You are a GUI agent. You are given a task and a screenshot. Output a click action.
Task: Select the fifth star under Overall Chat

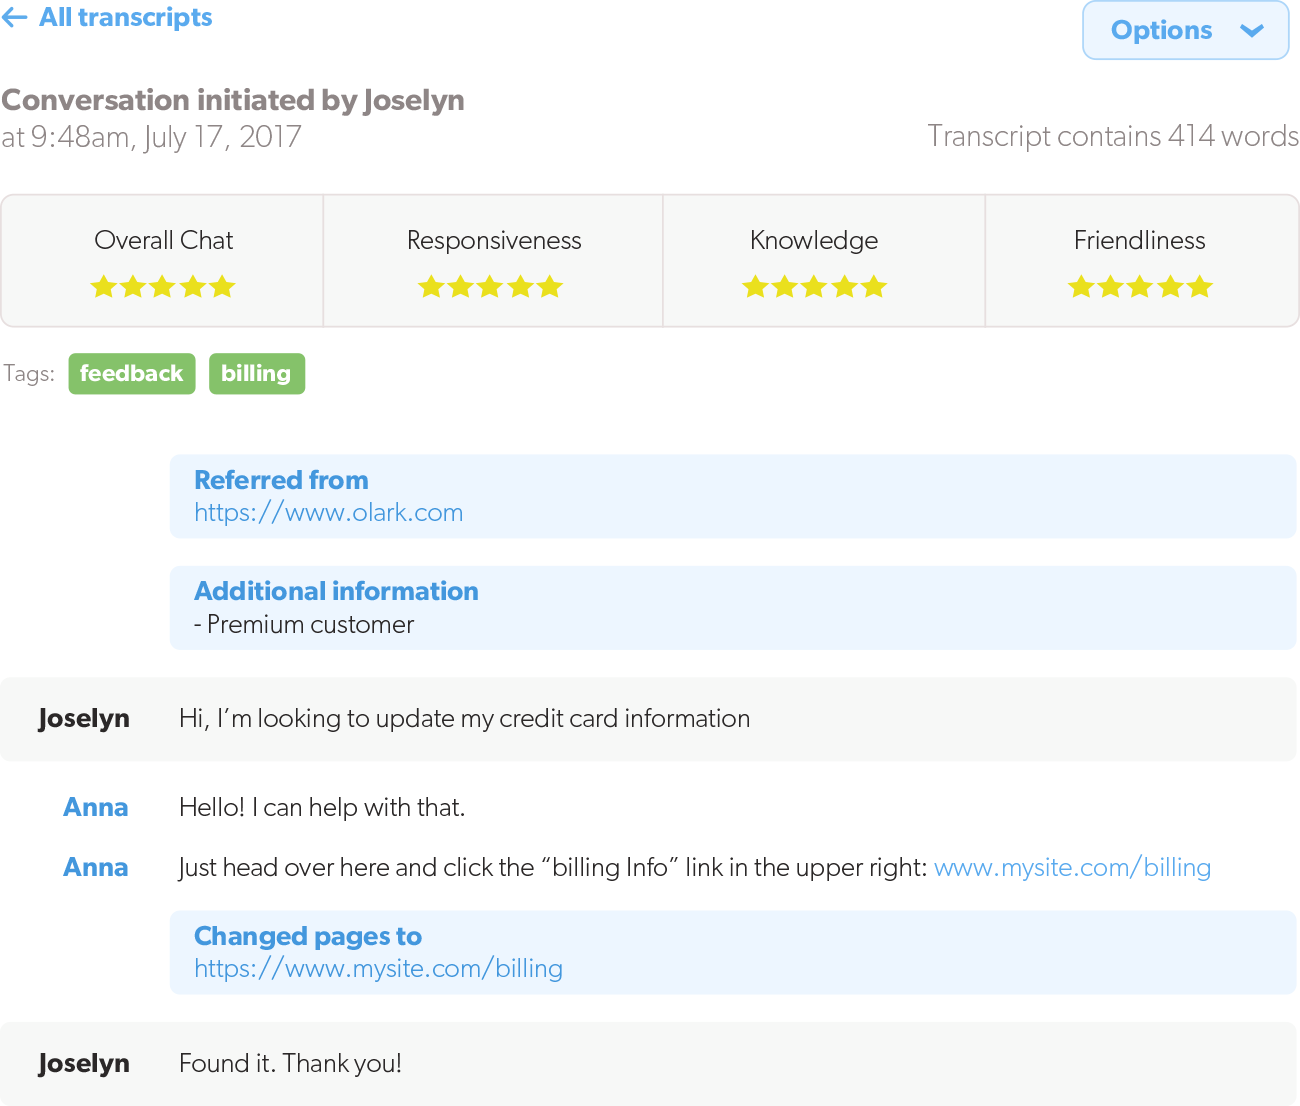coord(221,287)
